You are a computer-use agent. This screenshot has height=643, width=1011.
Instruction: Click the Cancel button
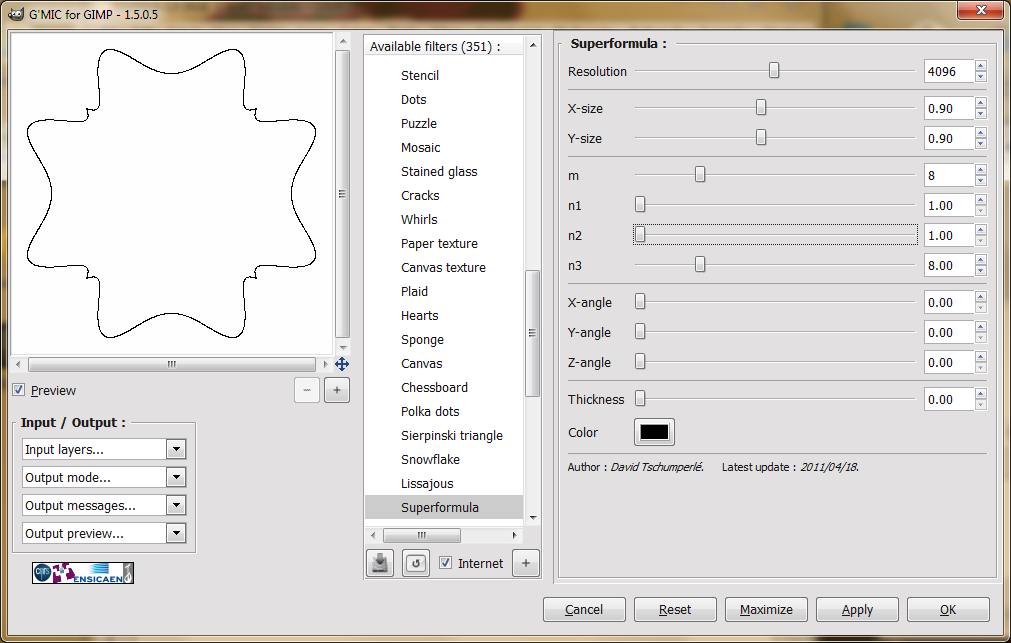tap(584, 609)
